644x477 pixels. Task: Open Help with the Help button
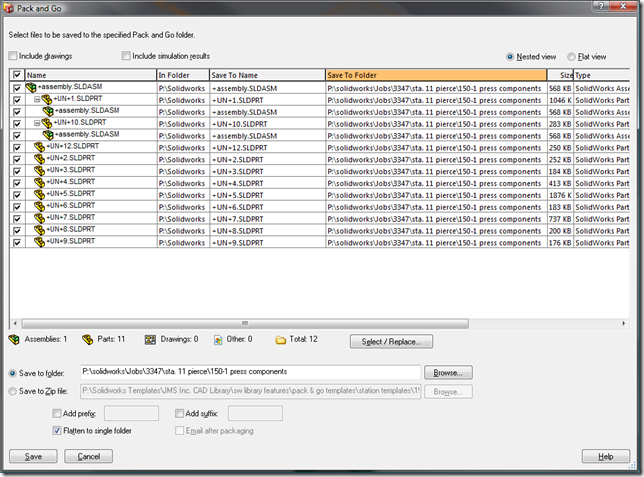(x=606, y=456)
